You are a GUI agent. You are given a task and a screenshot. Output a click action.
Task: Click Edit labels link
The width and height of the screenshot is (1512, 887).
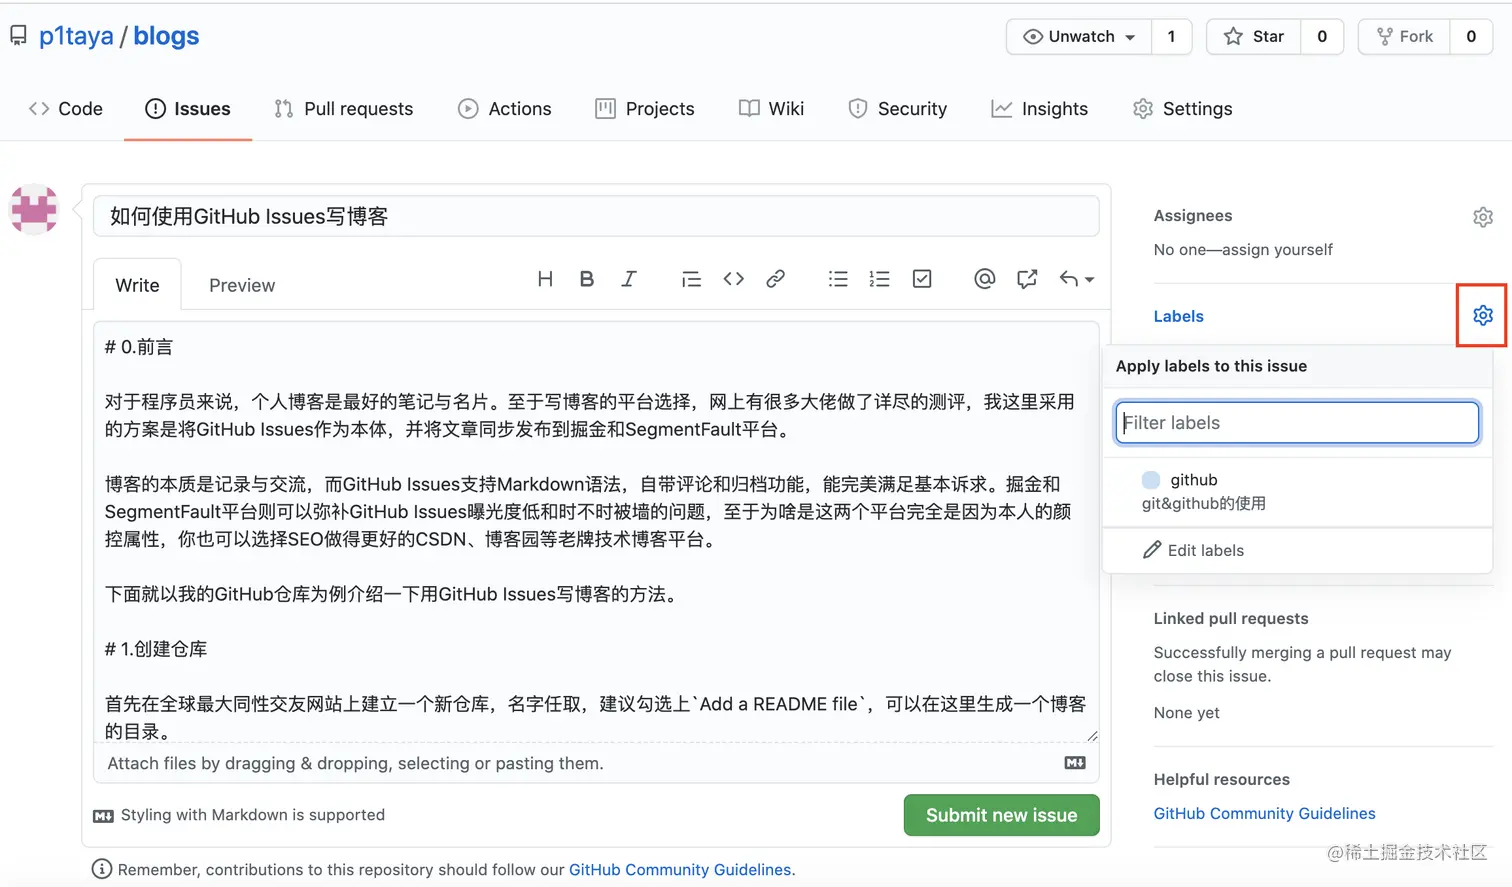pyautogui.click(x=1205, y=550)
